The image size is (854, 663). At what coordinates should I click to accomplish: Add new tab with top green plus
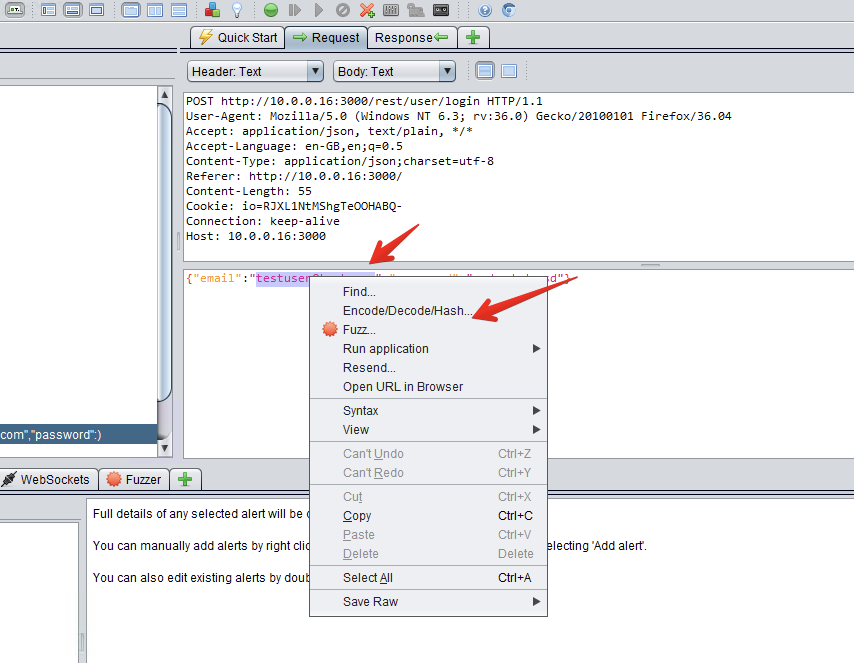coord(473,38)
